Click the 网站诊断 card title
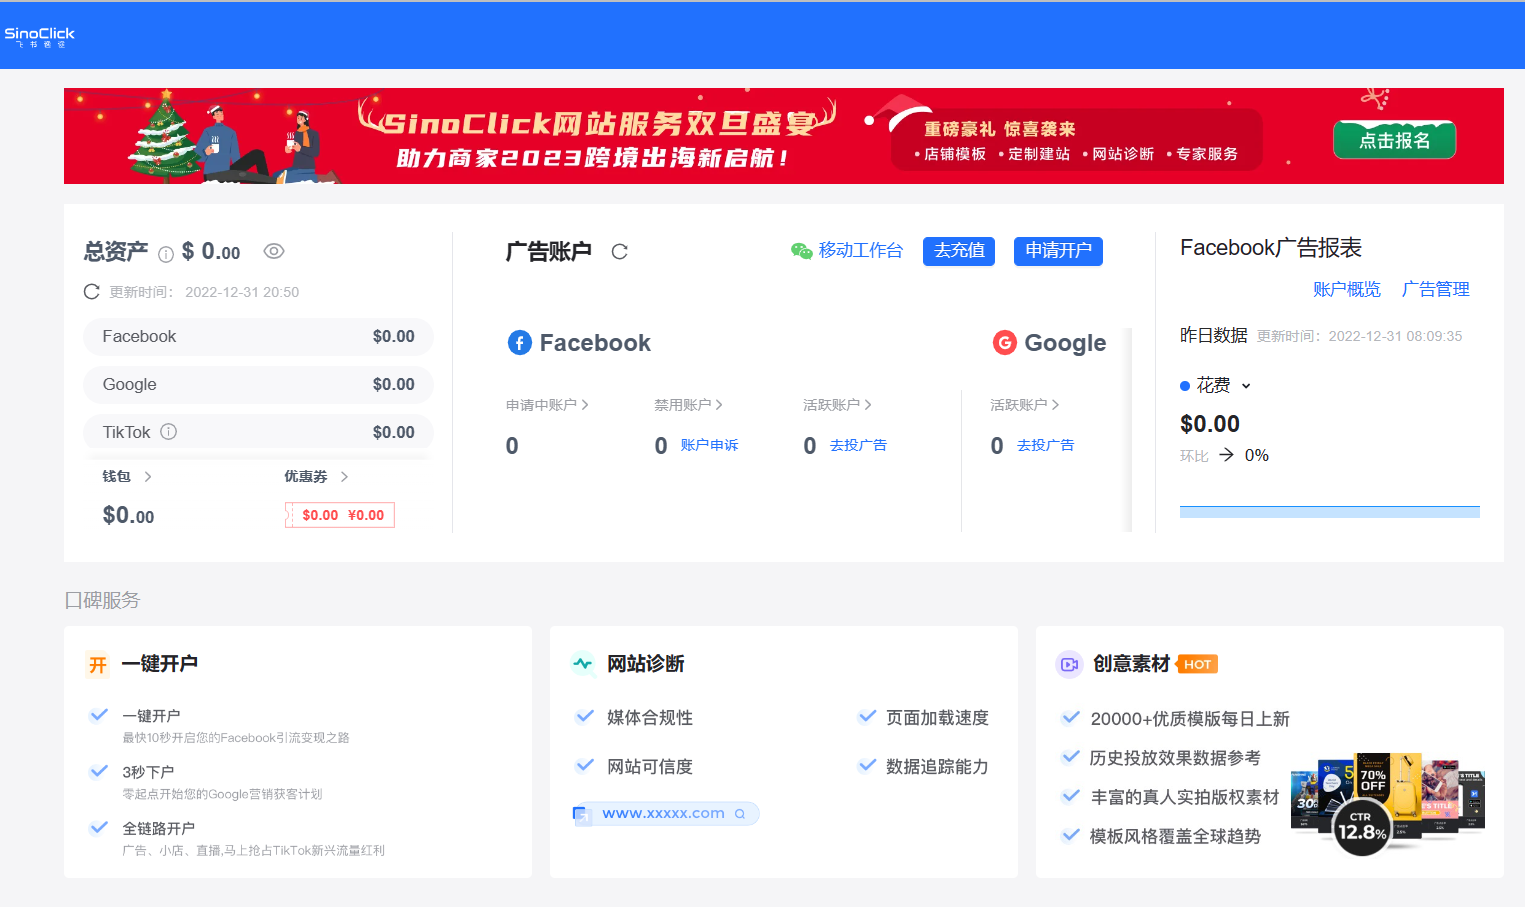The width and height of the screenshot is (1525, 907). click(x=646, y=664)
